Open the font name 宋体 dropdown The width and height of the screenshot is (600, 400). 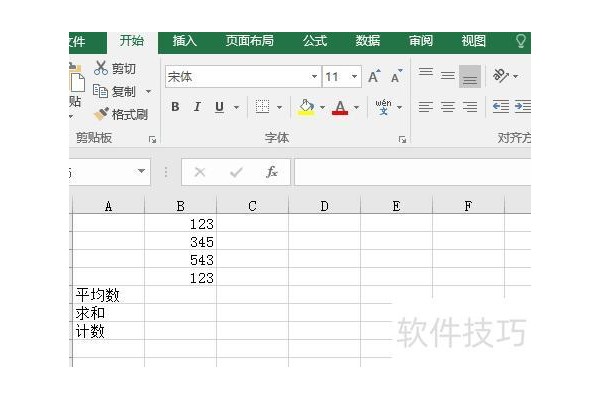point(314,76)
